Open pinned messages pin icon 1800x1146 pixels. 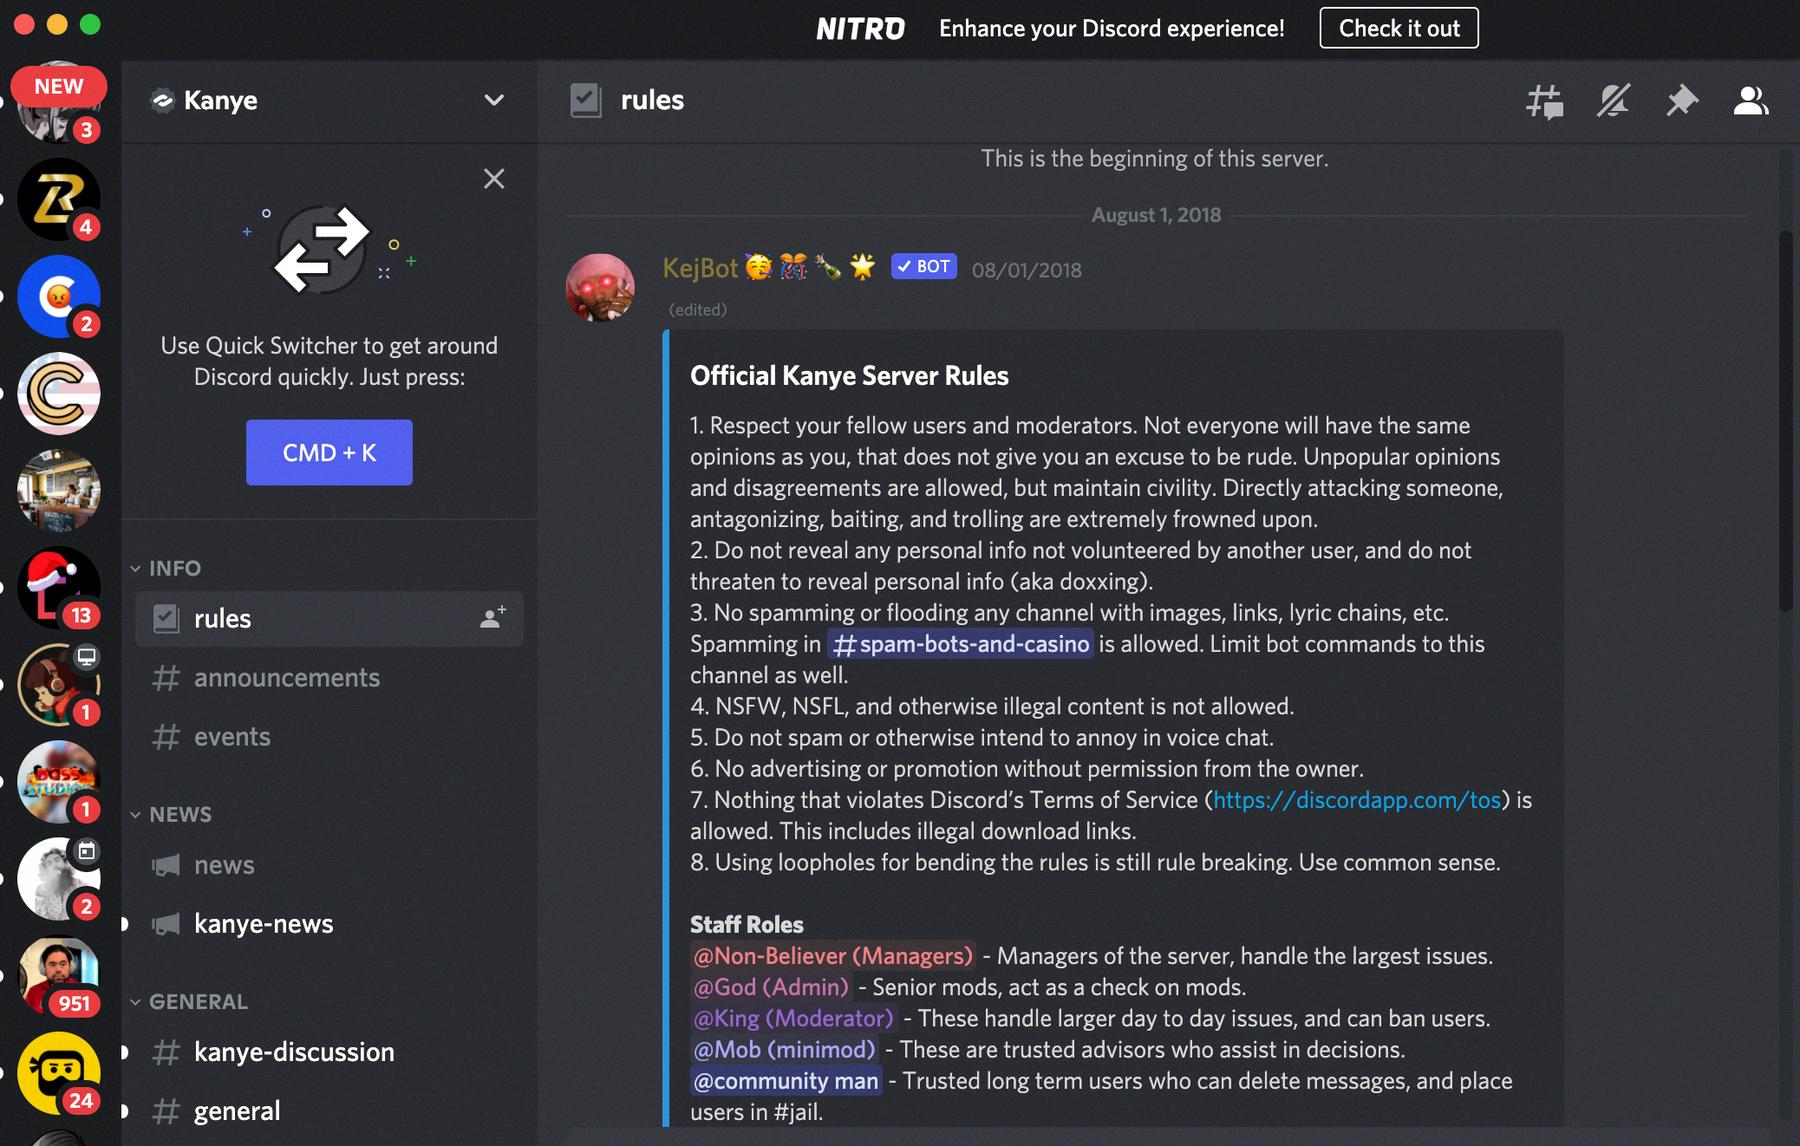click(1682, 100)
